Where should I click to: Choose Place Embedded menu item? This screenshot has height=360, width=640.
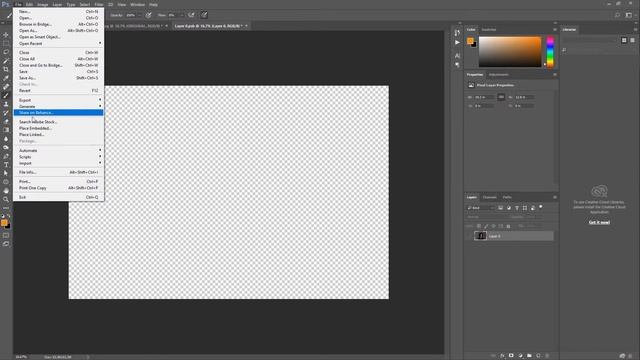tap(58, 128)
